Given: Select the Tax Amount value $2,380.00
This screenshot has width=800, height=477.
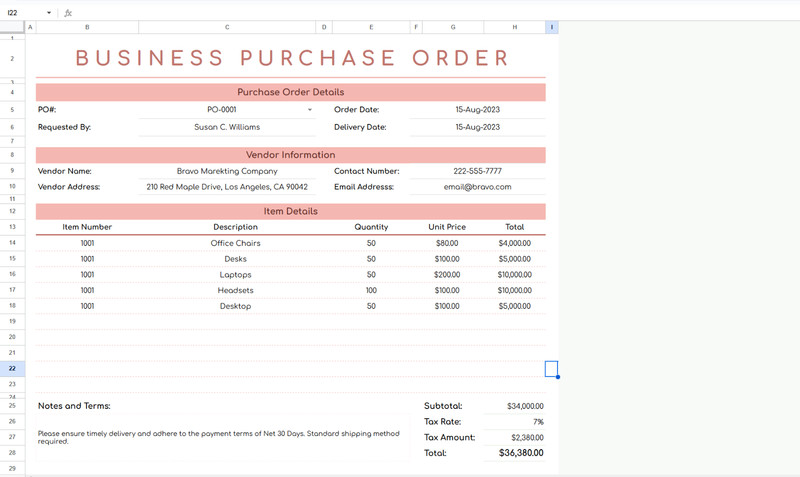Looking at the screenshot, I should coord(515,437).
